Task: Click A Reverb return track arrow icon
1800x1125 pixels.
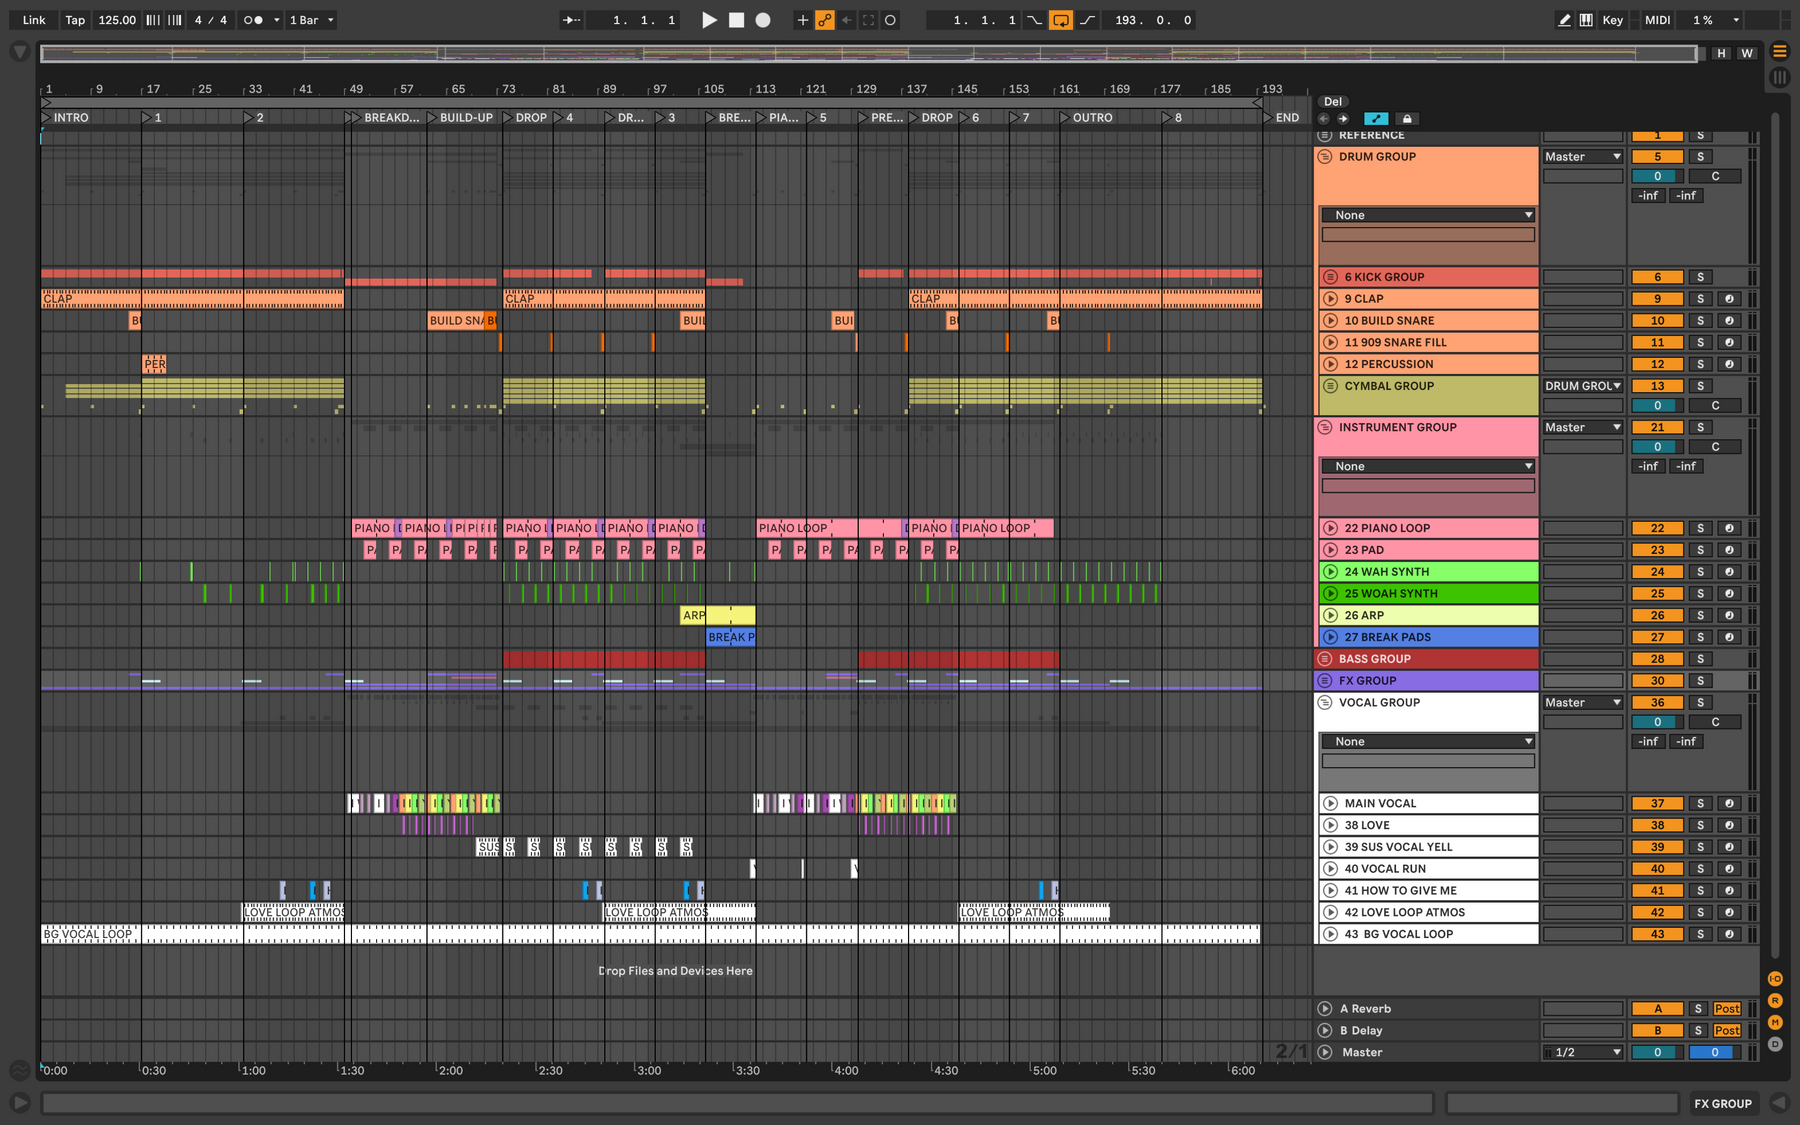Action: (1325, 1009)
